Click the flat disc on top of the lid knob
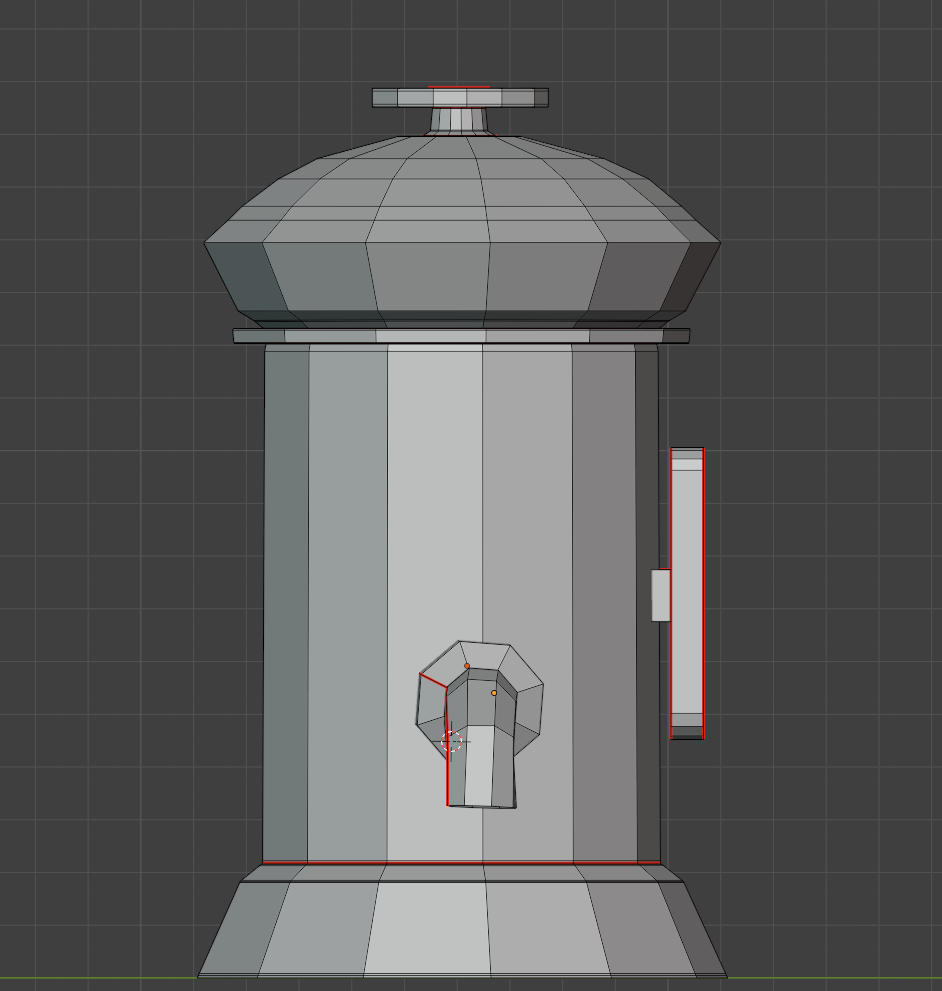 (460, 98)
